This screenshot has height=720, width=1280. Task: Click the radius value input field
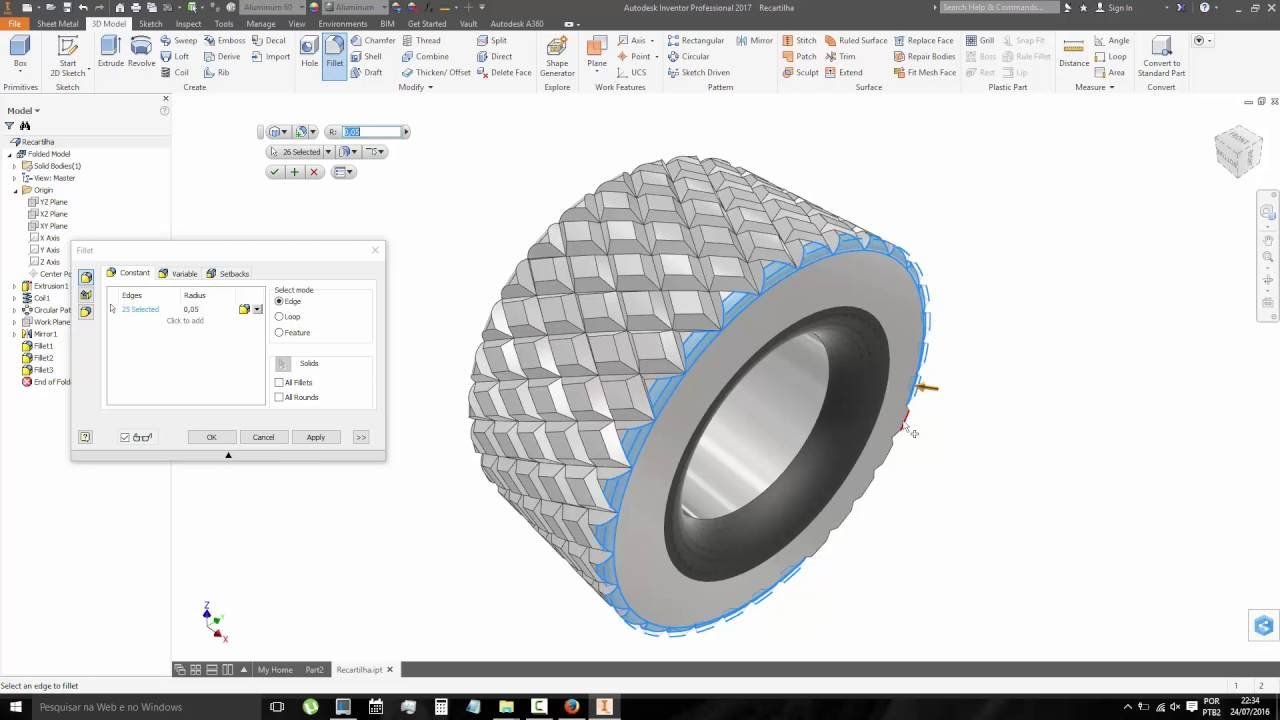[370, 132]
